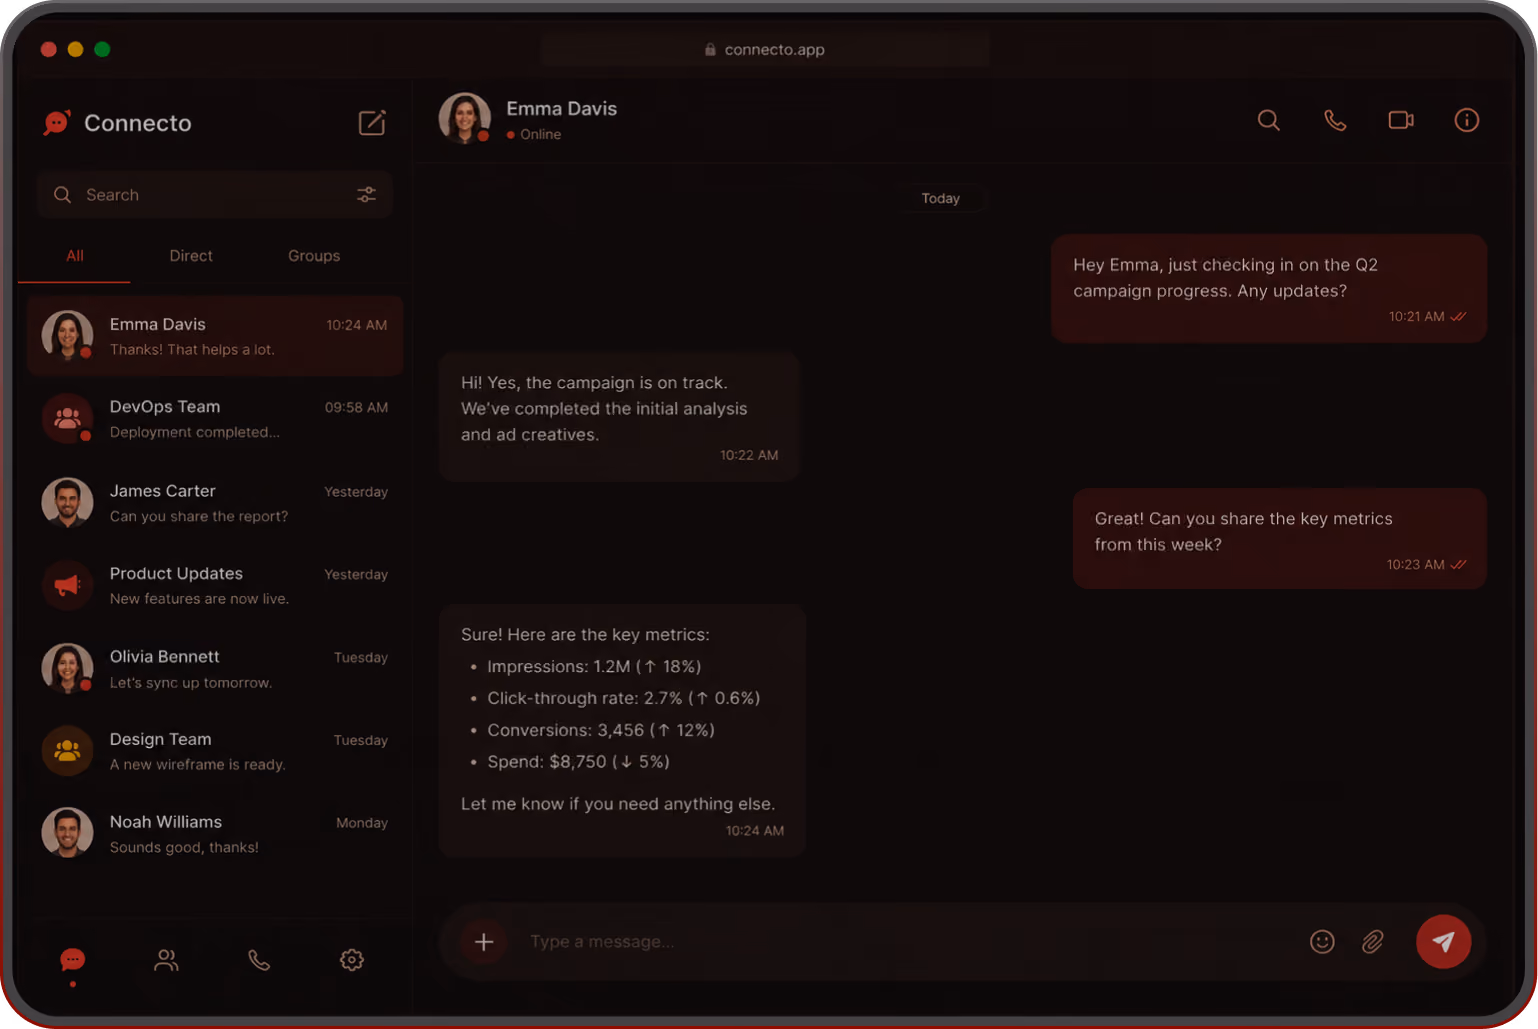This screenshot has height=1029, width=1538.
Task: Click the Design Team group avatar
Action: [x=67, y=751]
